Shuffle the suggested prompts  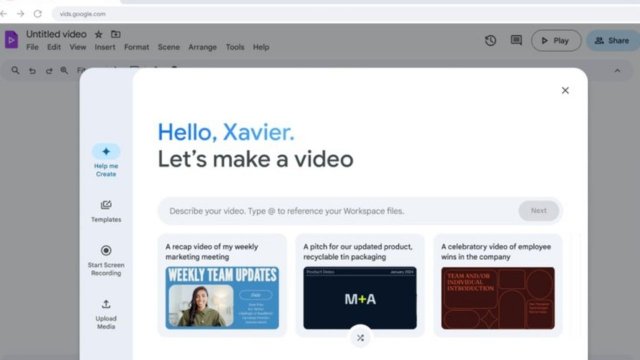point(360,338)
